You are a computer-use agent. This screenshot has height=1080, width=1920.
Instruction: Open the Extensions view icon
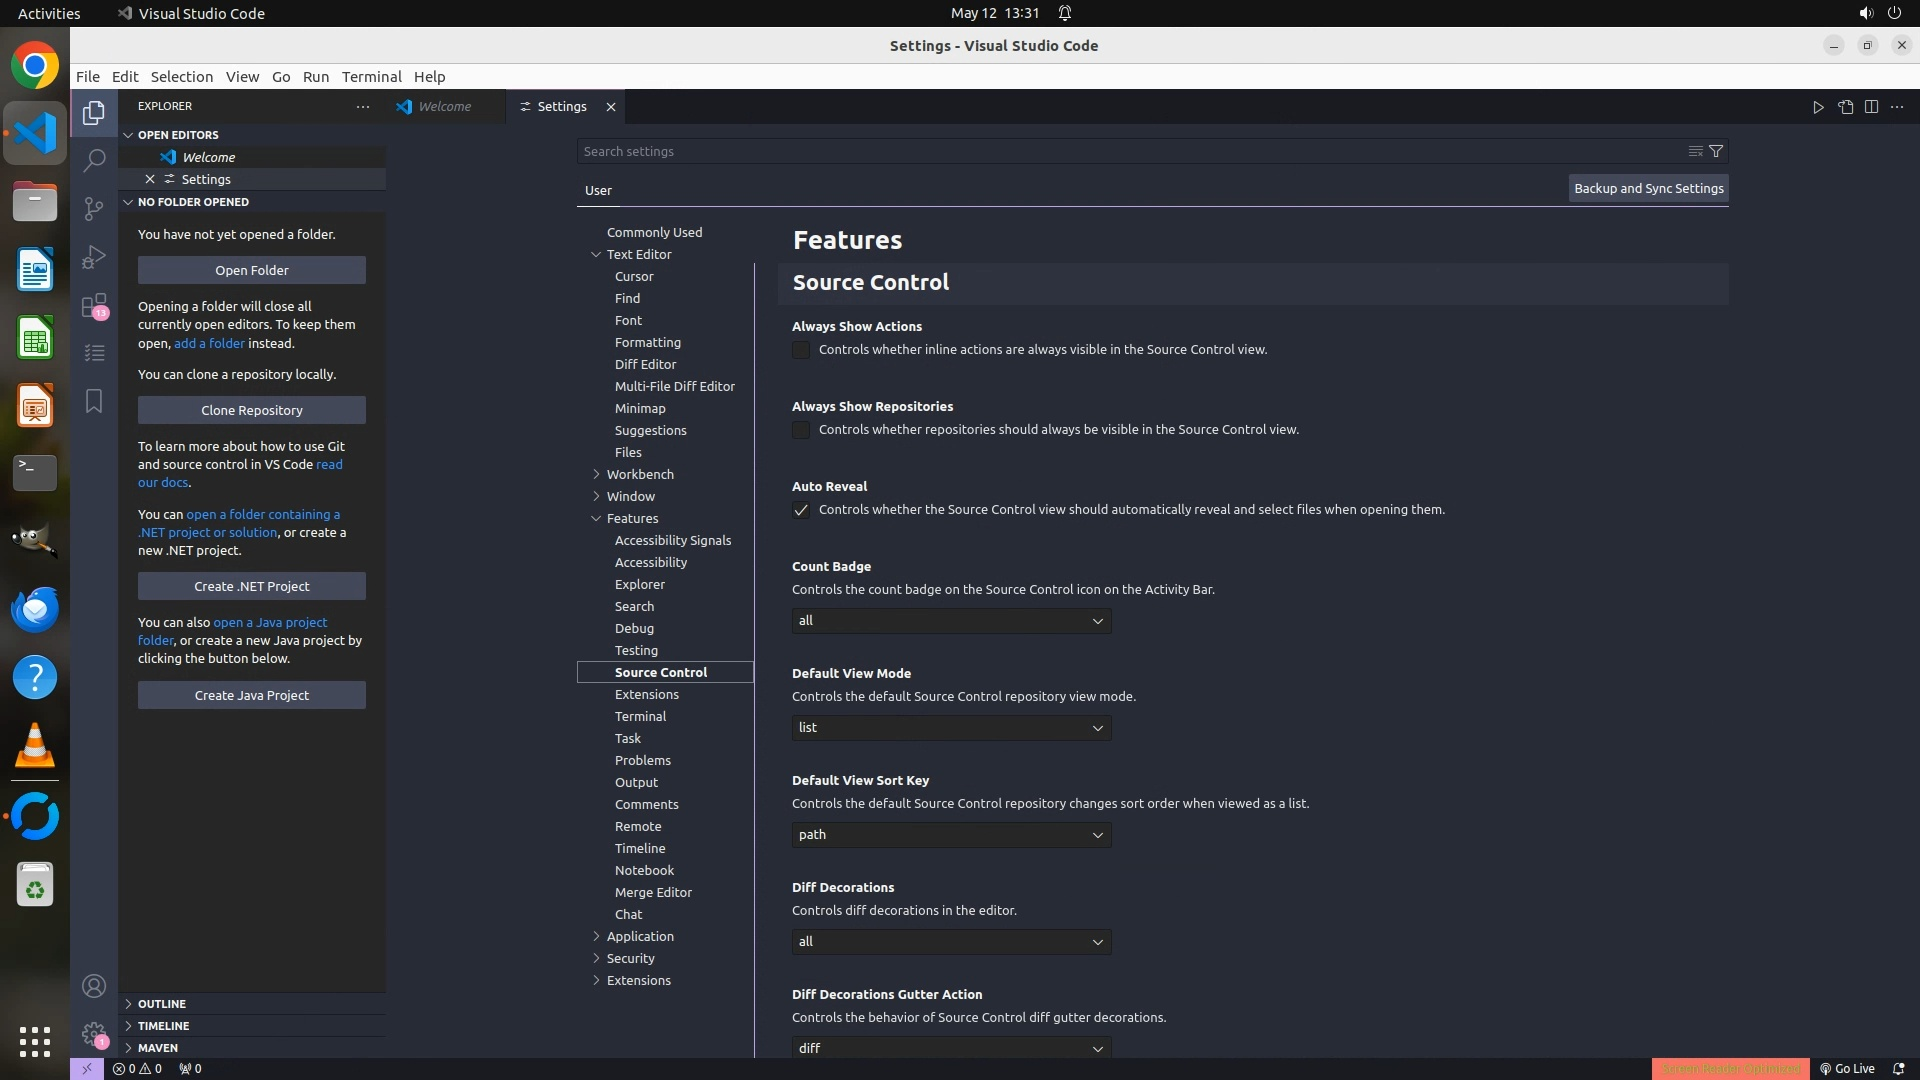tap(94, 305)
